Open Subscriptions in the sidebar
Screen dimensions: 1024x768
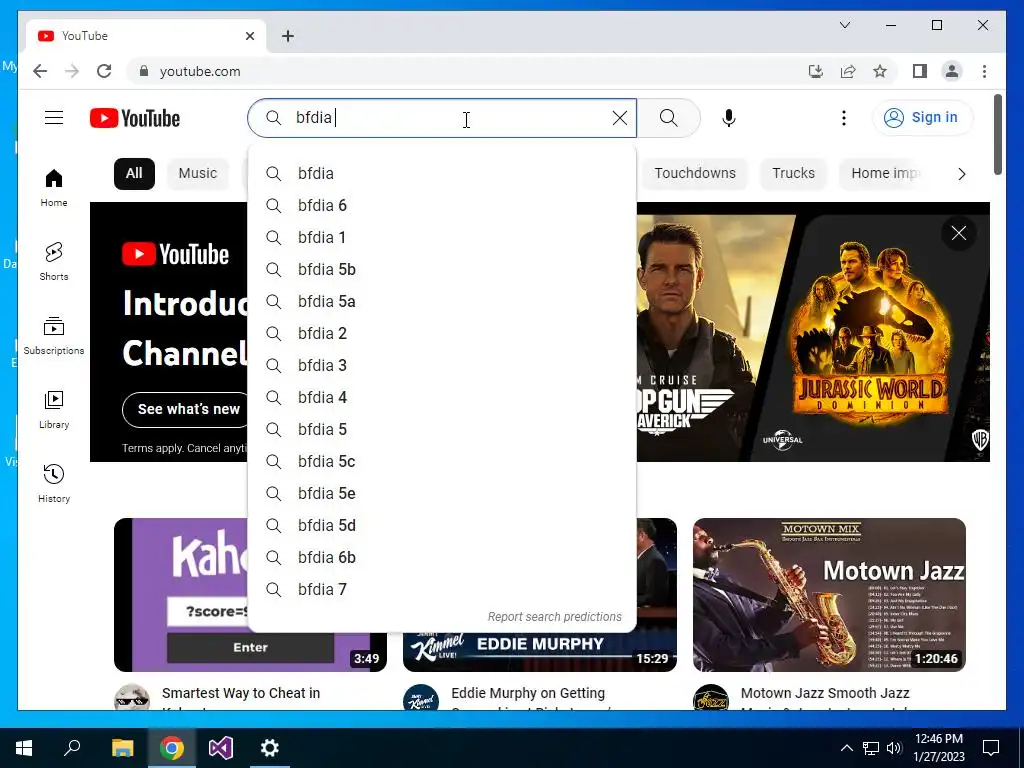[x=54, y=336]
